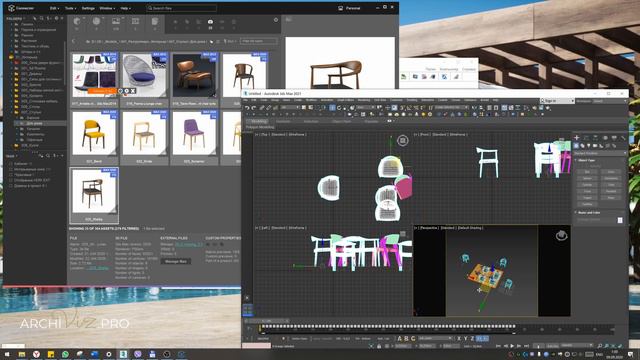Open the Windows Start menu
640x360 pixels.
(7, 354)
